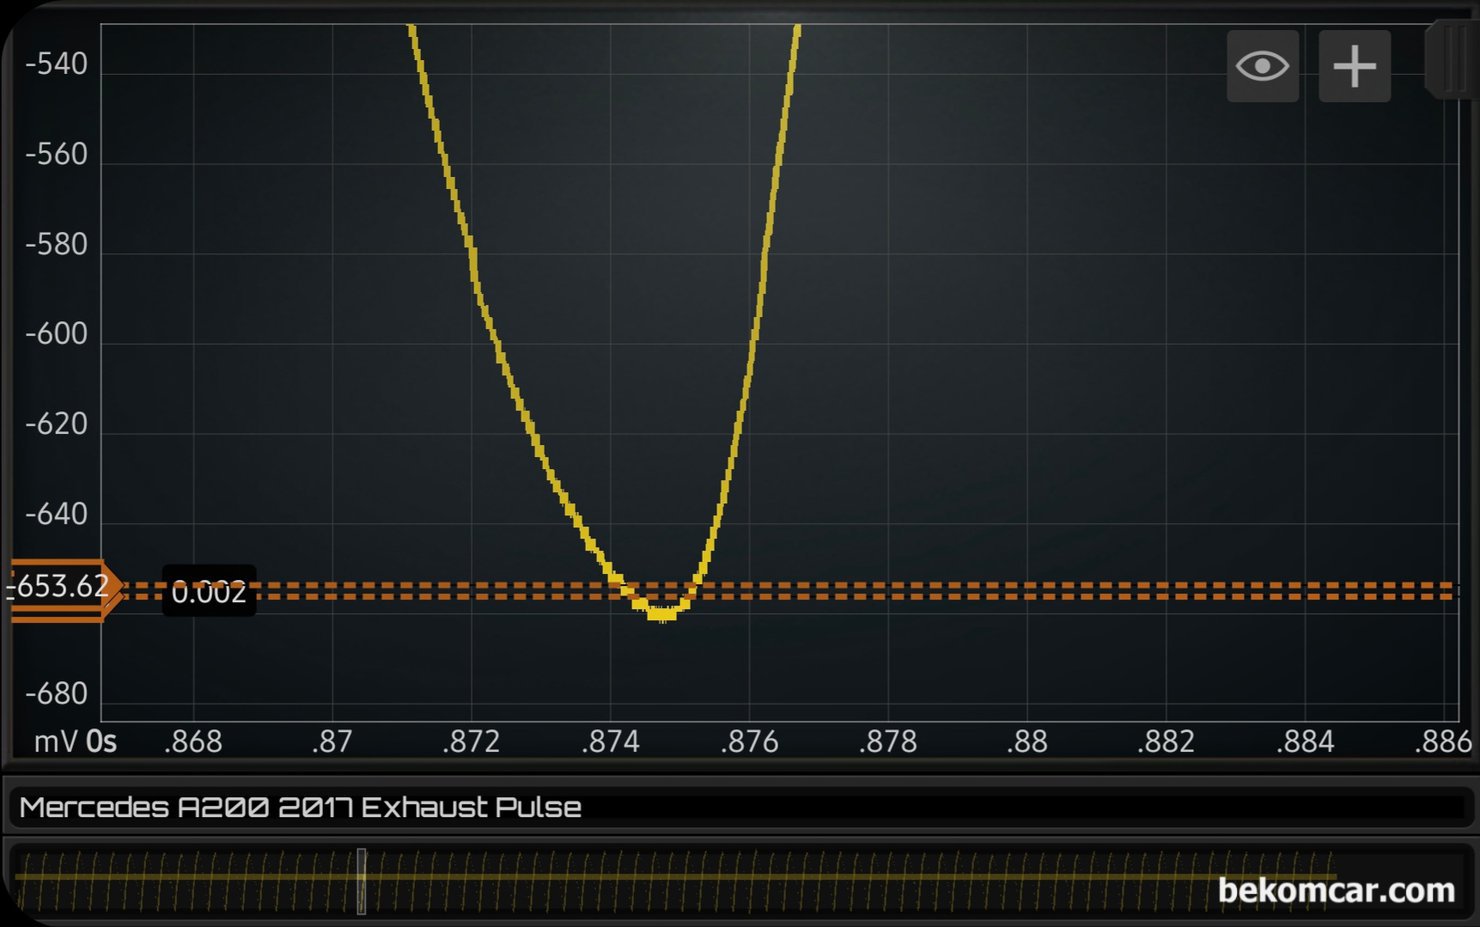This screenshot has width=1480, height=927.
Task: Click the -680 voltage axis label
Action: coord(56,693)
